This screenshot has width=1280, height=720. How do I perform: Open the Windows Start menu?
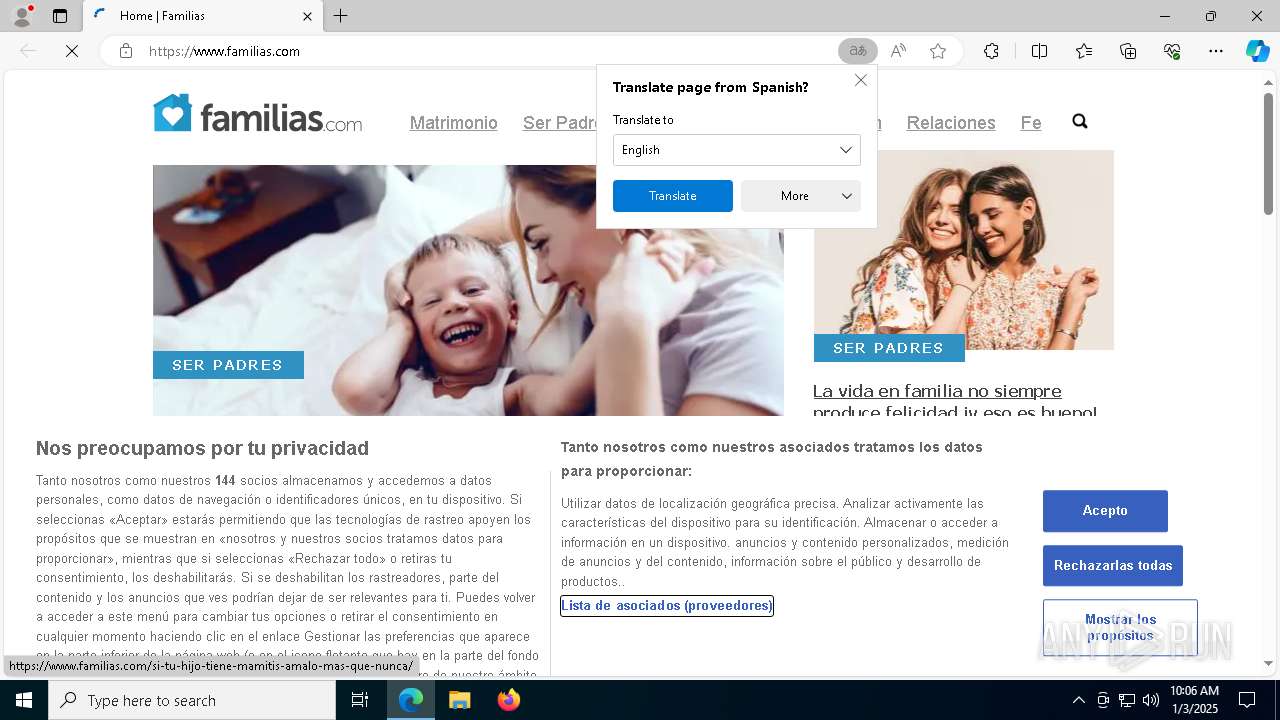coord(24,700)
